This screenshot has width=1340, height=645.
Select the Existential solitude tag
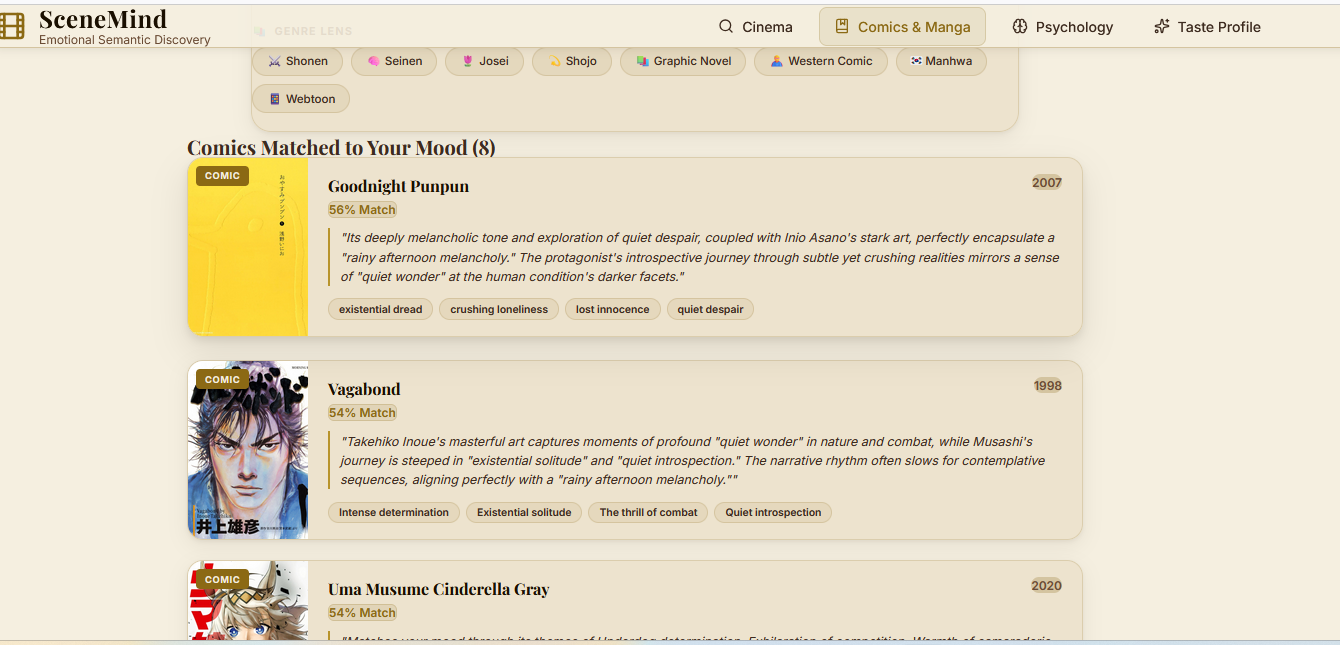point(524,512)
